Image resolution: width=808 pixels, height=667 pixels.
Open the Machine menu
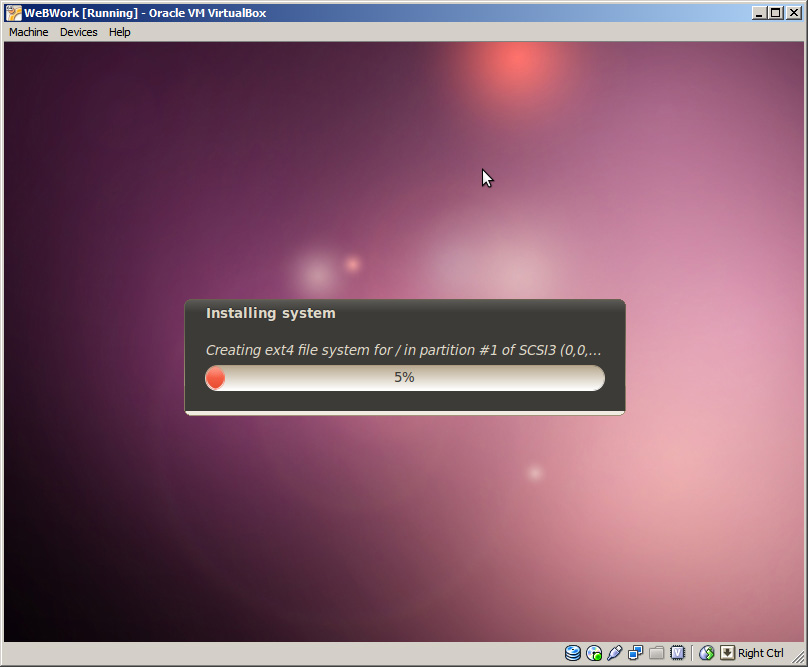pos(28,32)
